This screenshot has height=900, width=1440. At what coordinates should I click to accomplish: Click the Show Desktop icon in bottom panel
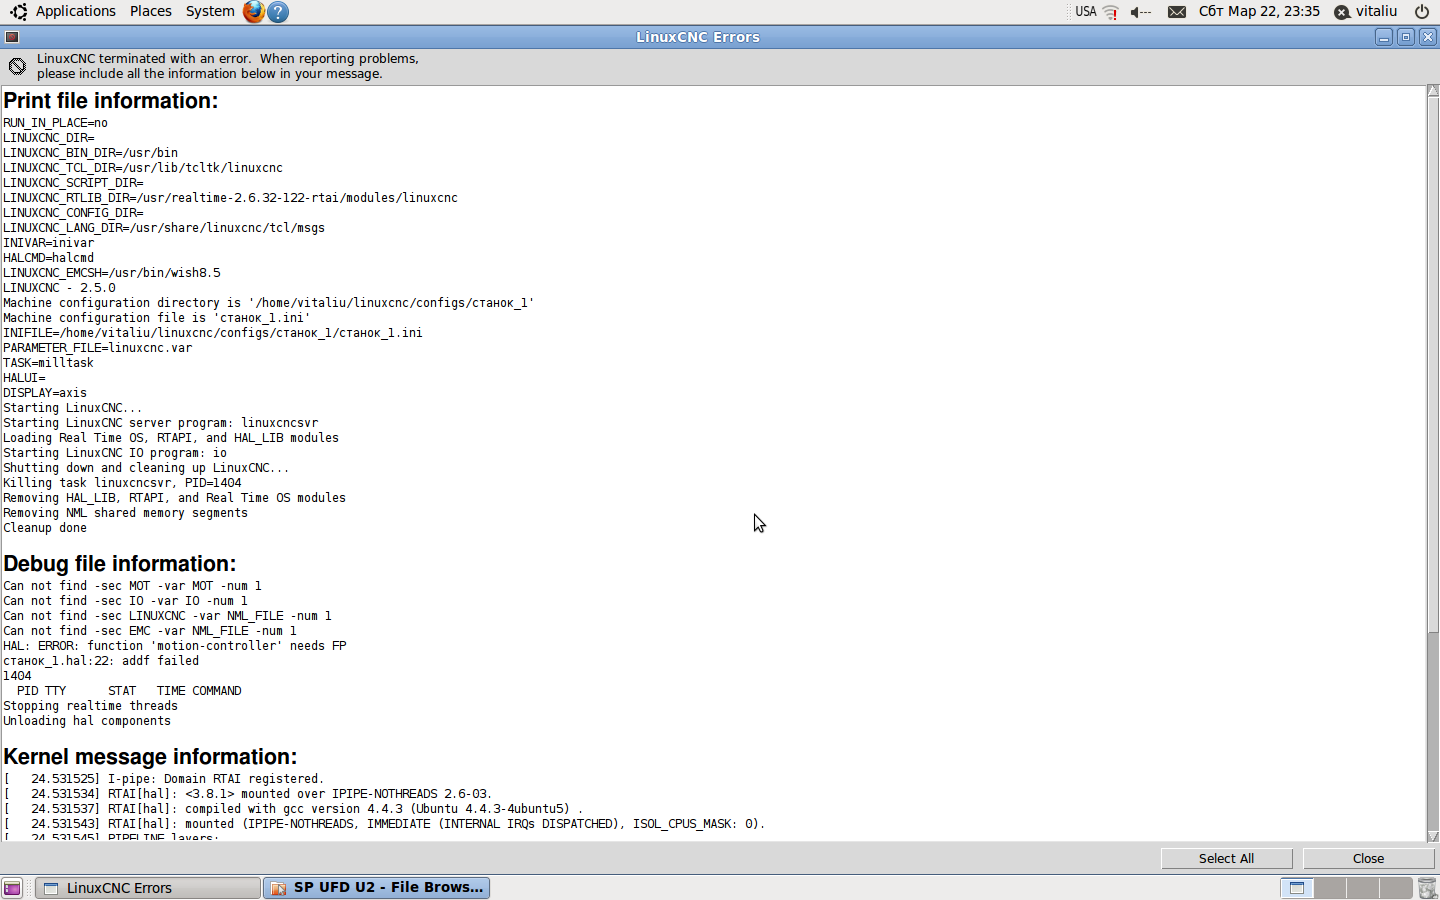12,888
